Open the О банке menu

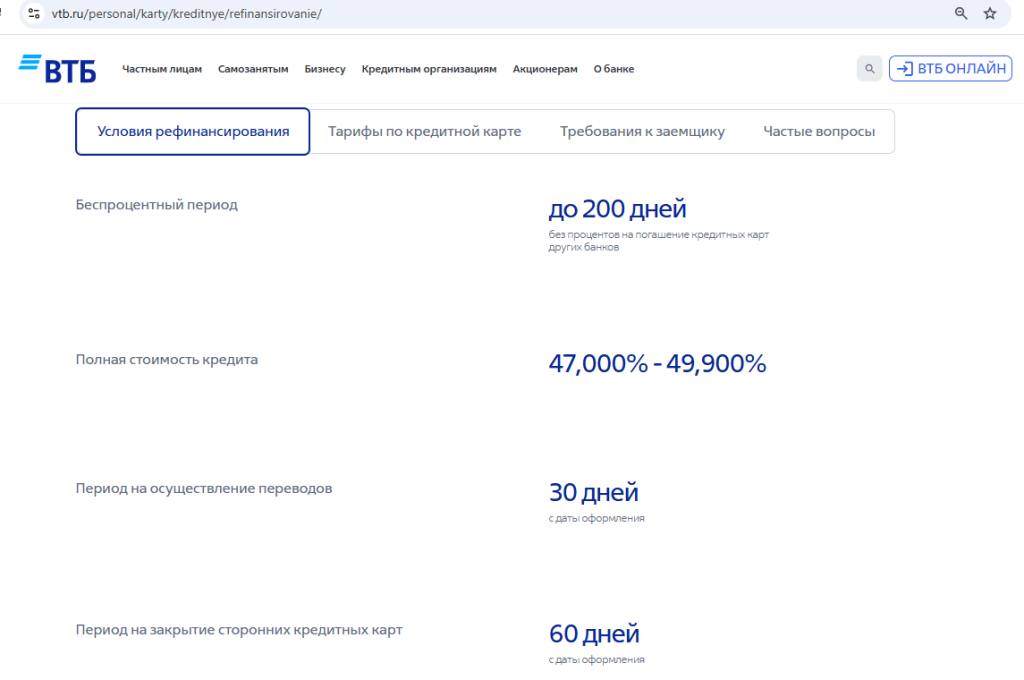tap(614, 69)
